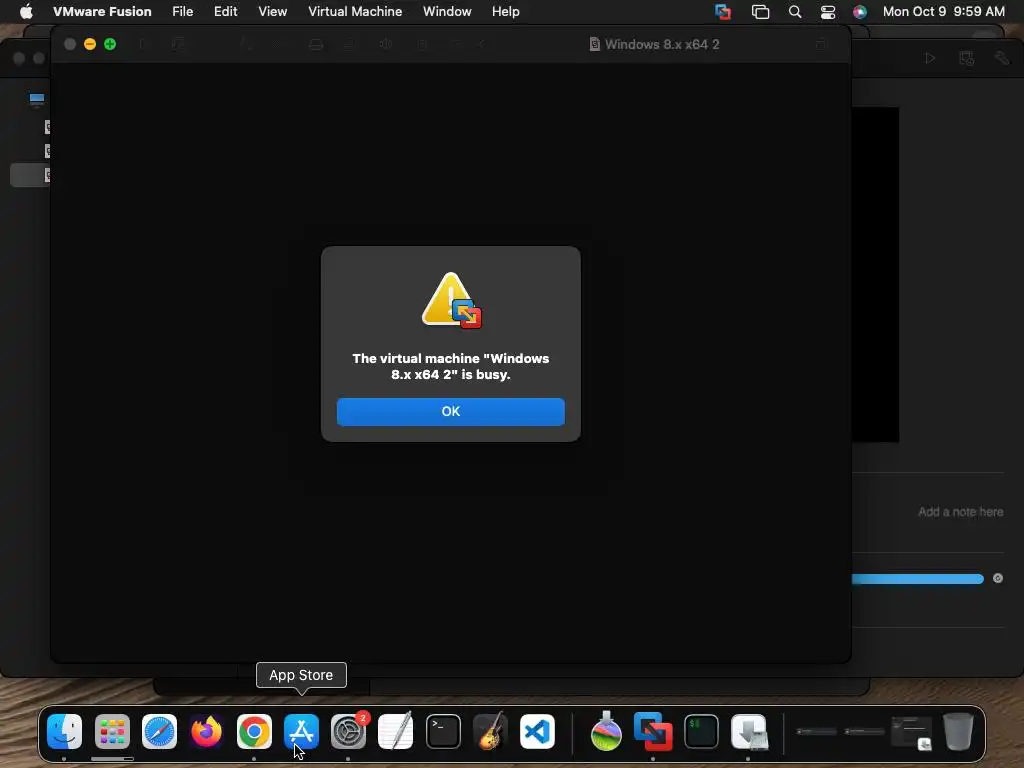The width and height of the screenshot is (1024, 768).
Task: Select the computer icon in the Library sidebar
Action: pos(37,99)
